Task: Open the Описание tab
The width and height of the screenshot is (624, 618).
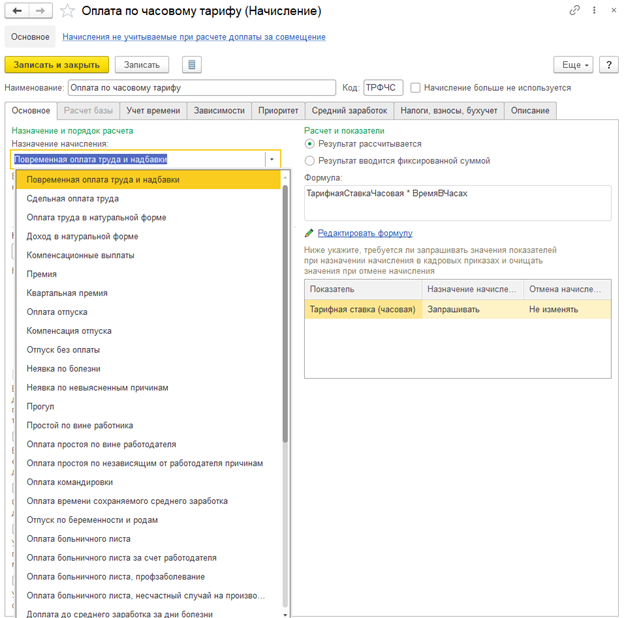Action: point(530,111)
